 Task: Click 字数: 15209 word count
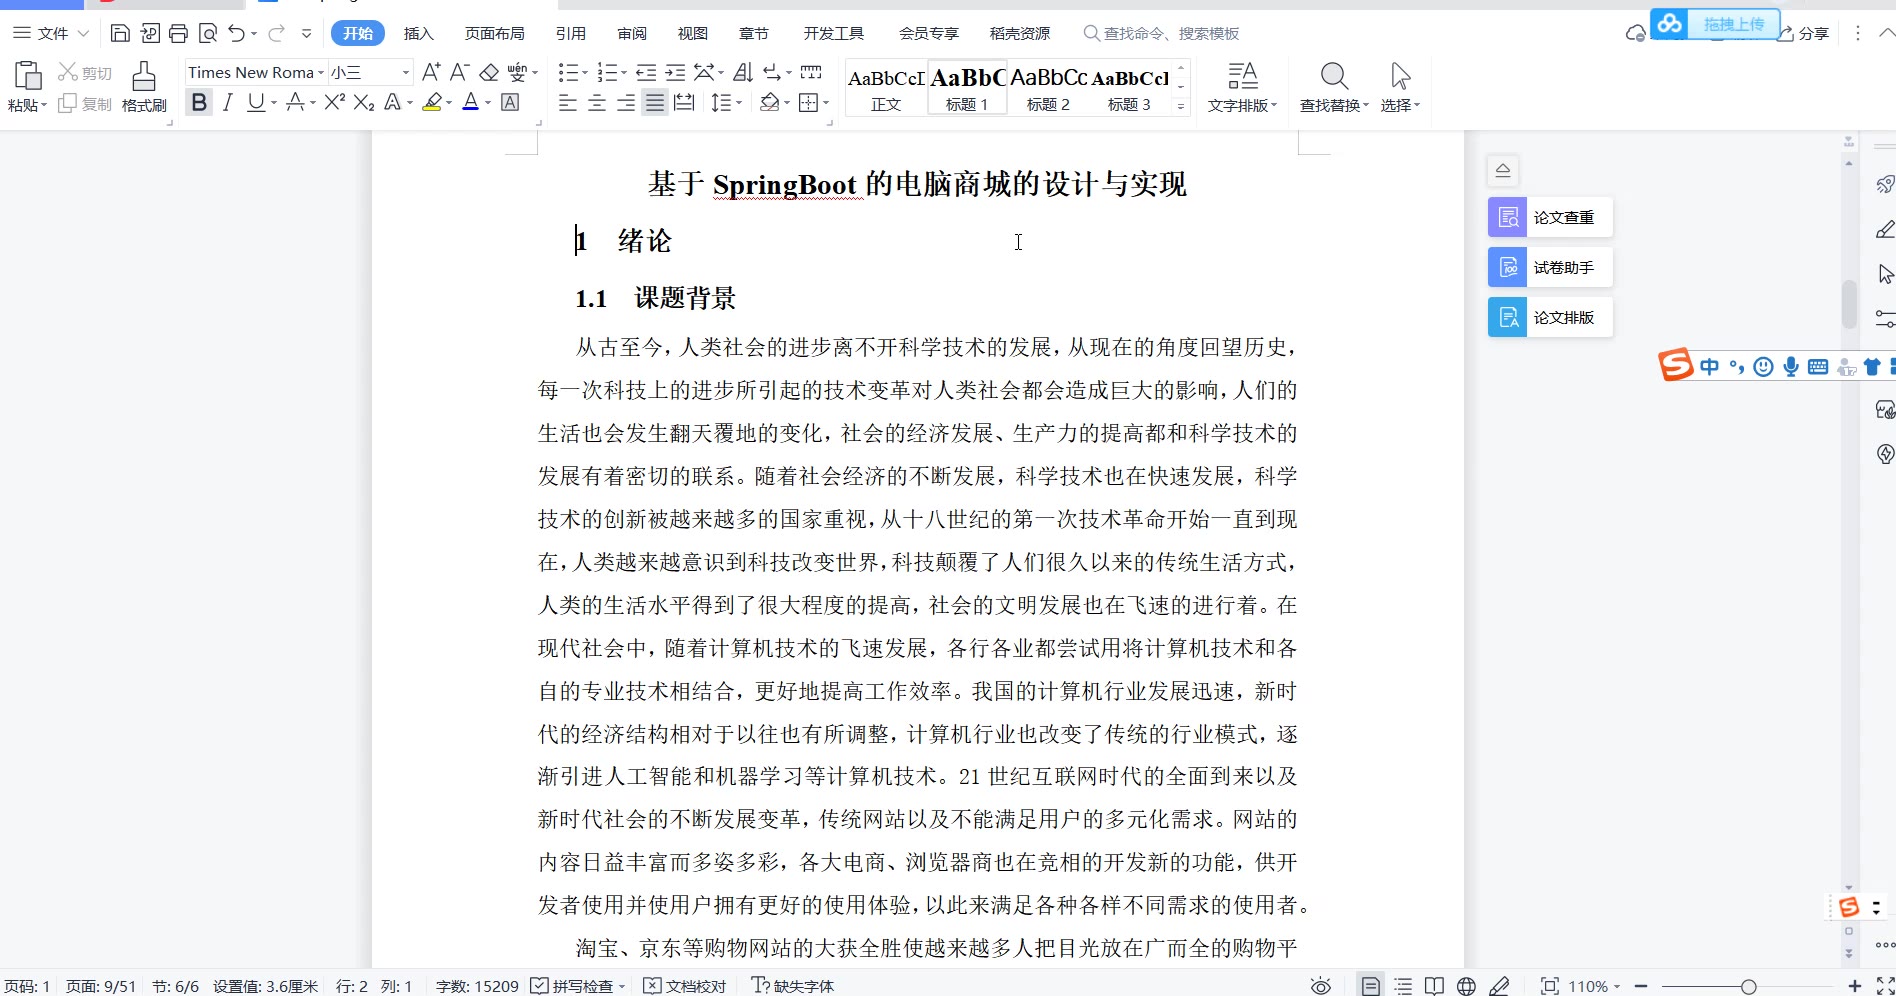[x=477, y=986]
